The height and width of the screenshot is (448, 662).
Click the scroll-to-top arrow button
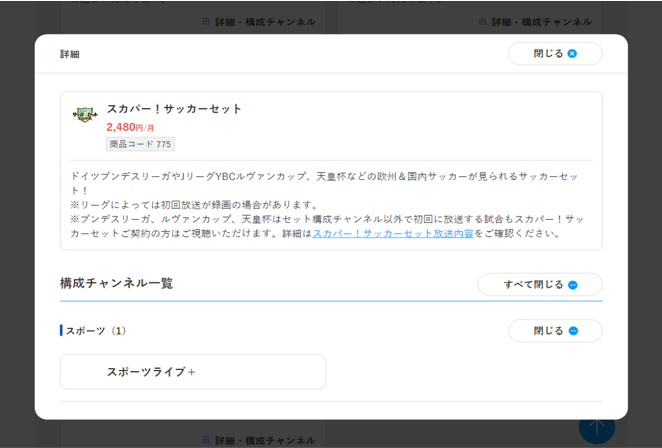(x=597, y=427)
